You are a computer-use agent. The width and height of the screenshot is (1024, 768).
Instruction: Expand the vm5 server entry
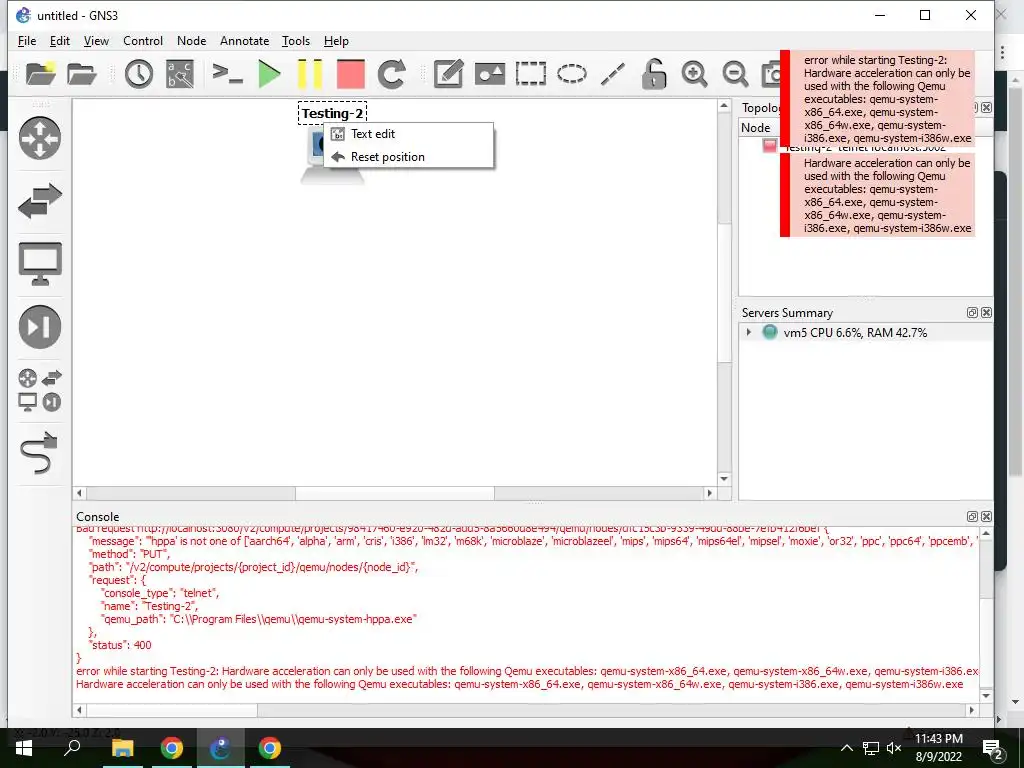click(x=748, y=332)
